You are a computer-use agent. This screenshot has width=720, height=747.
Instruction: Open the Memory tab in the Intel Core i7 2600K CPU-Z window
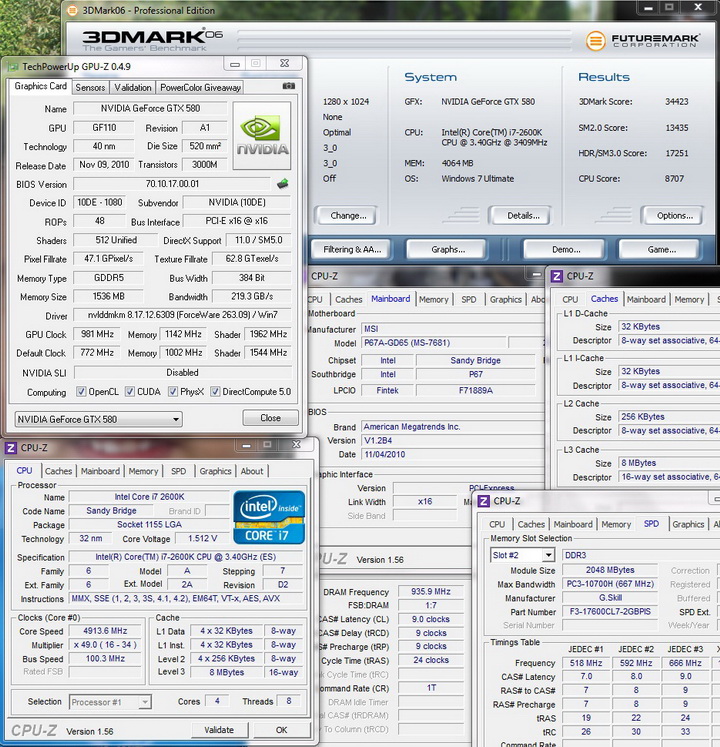point(143,471)
